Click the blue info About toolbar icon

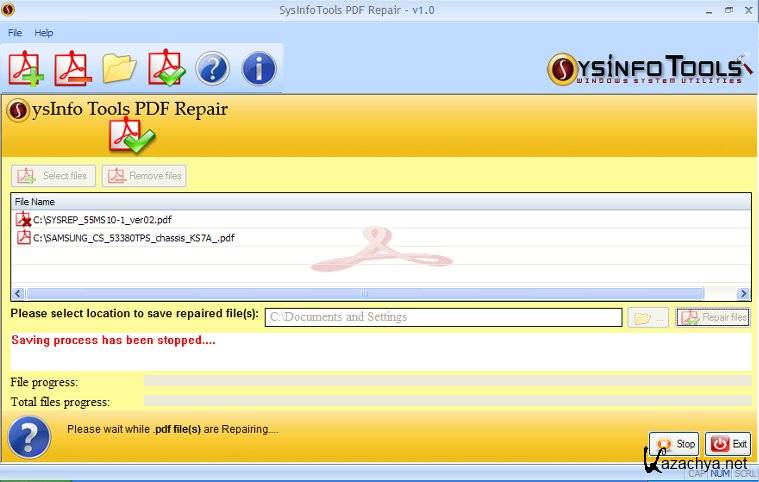point(259,68)
